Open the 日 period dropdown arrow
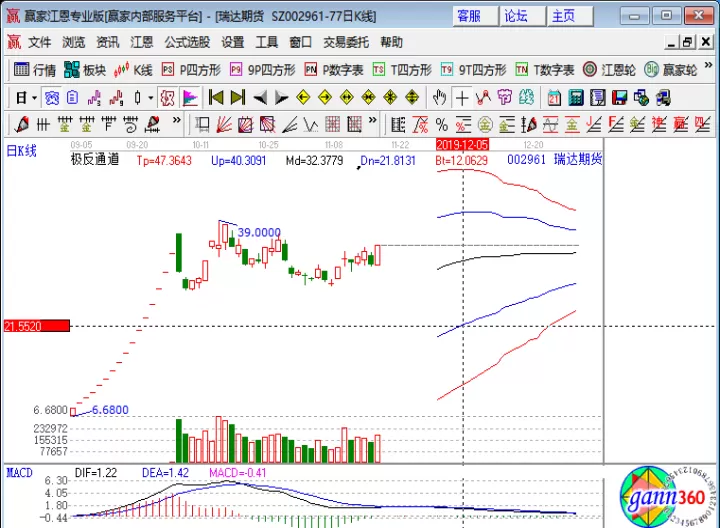 [x=34, y=98]
